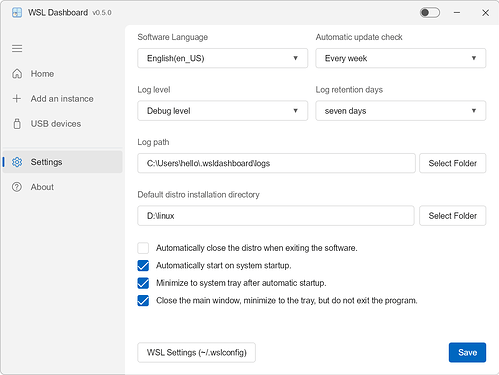Open the USB devices page
This screenshot has height=375, width=499.
(63, 124)
